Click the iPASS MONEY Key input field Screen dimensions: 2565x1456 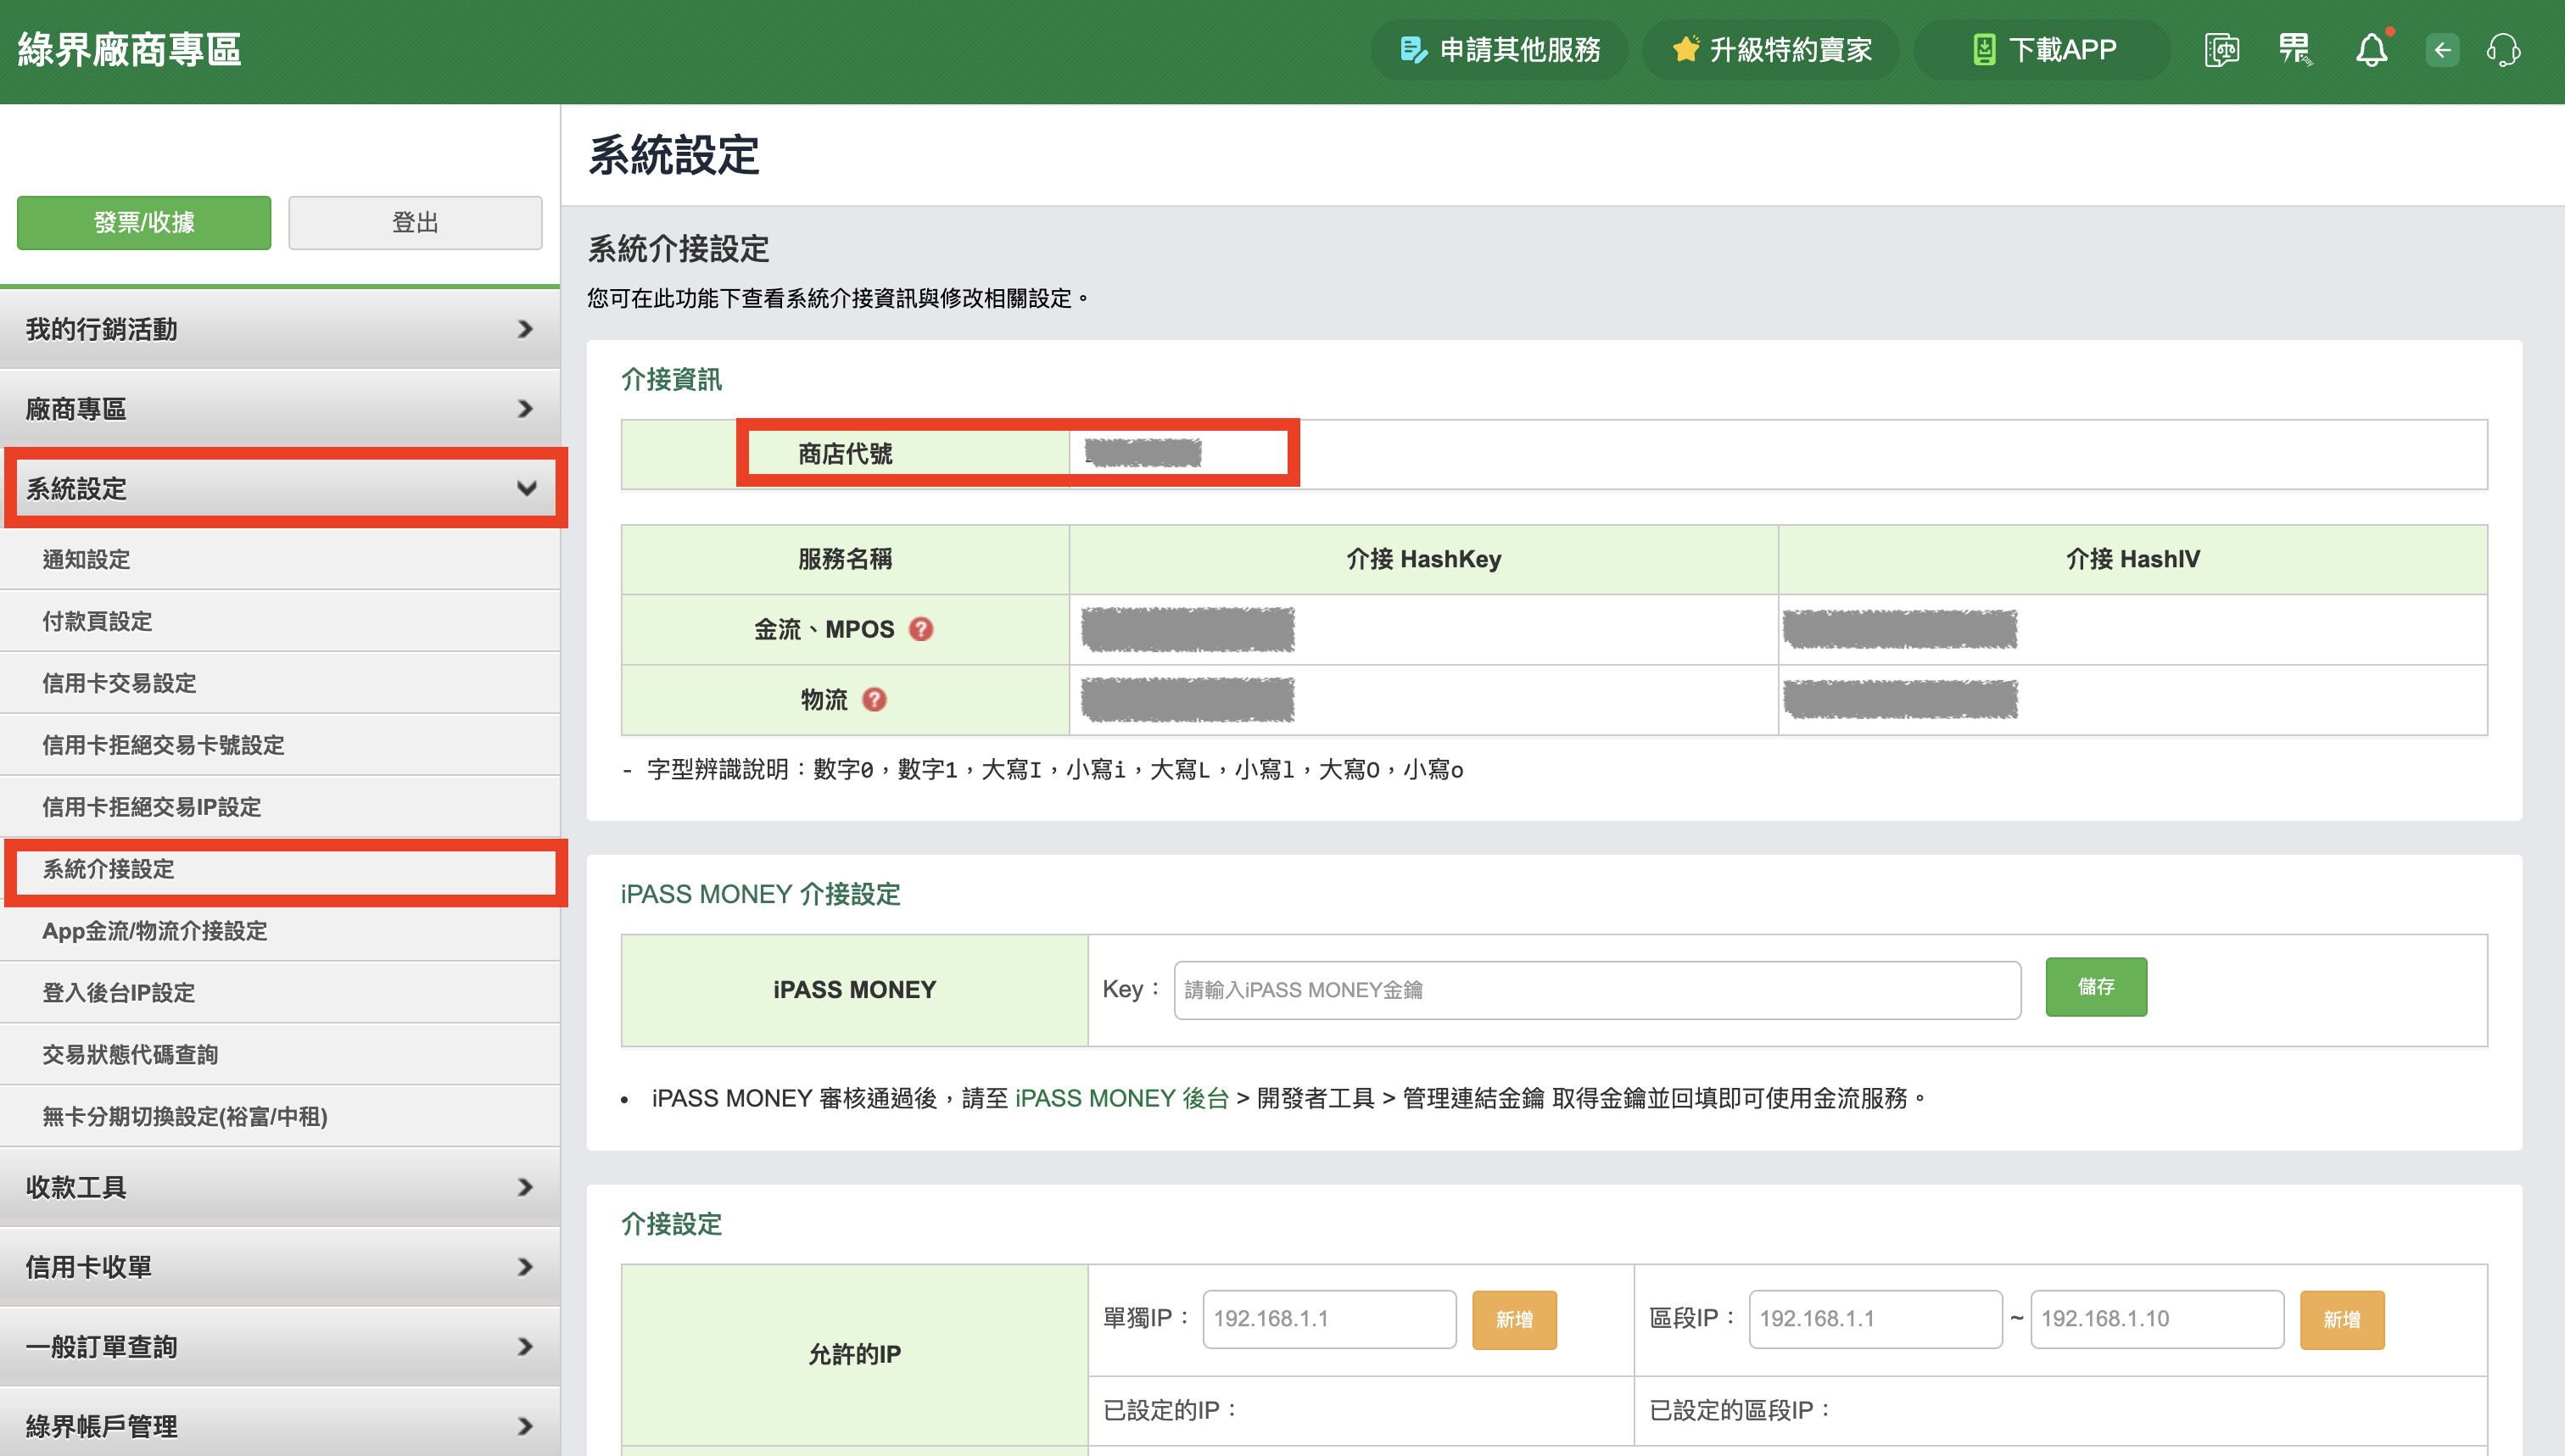(x=1597, y=990)
